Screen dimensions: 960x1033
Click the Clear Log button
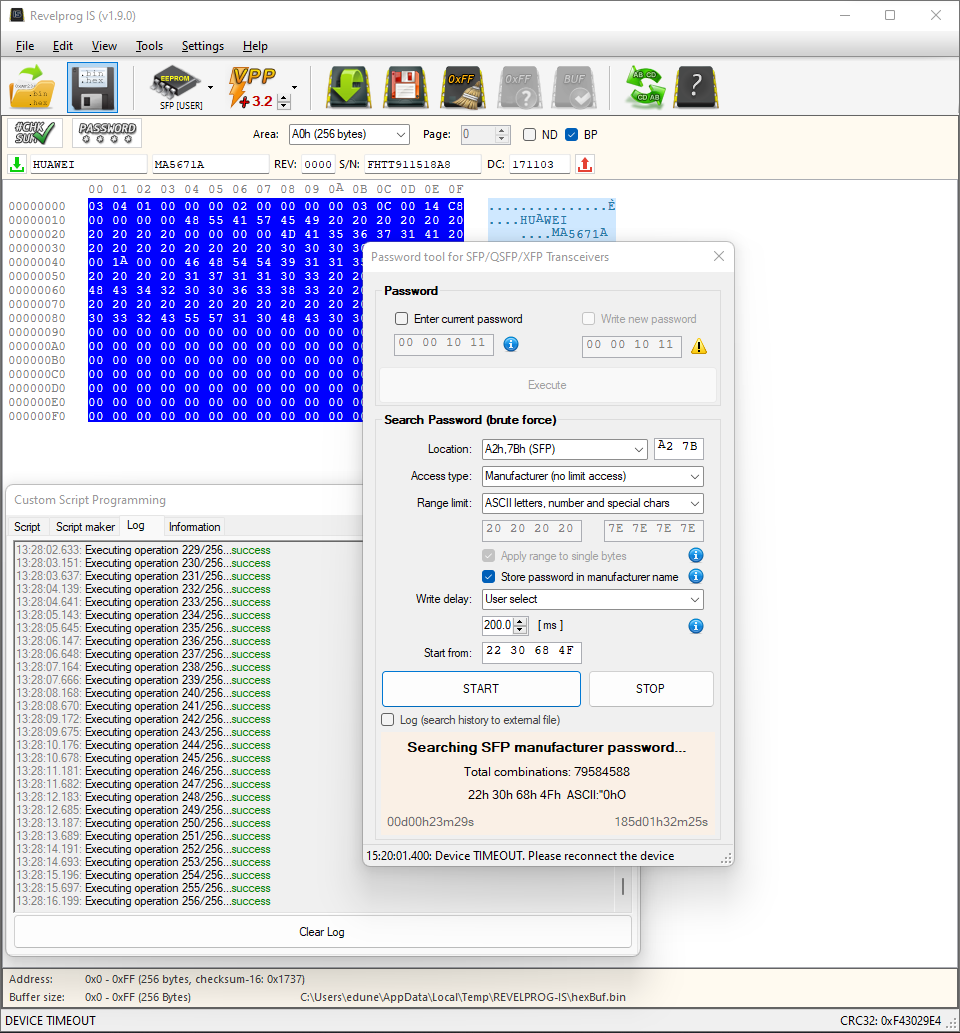pos(322,932)
